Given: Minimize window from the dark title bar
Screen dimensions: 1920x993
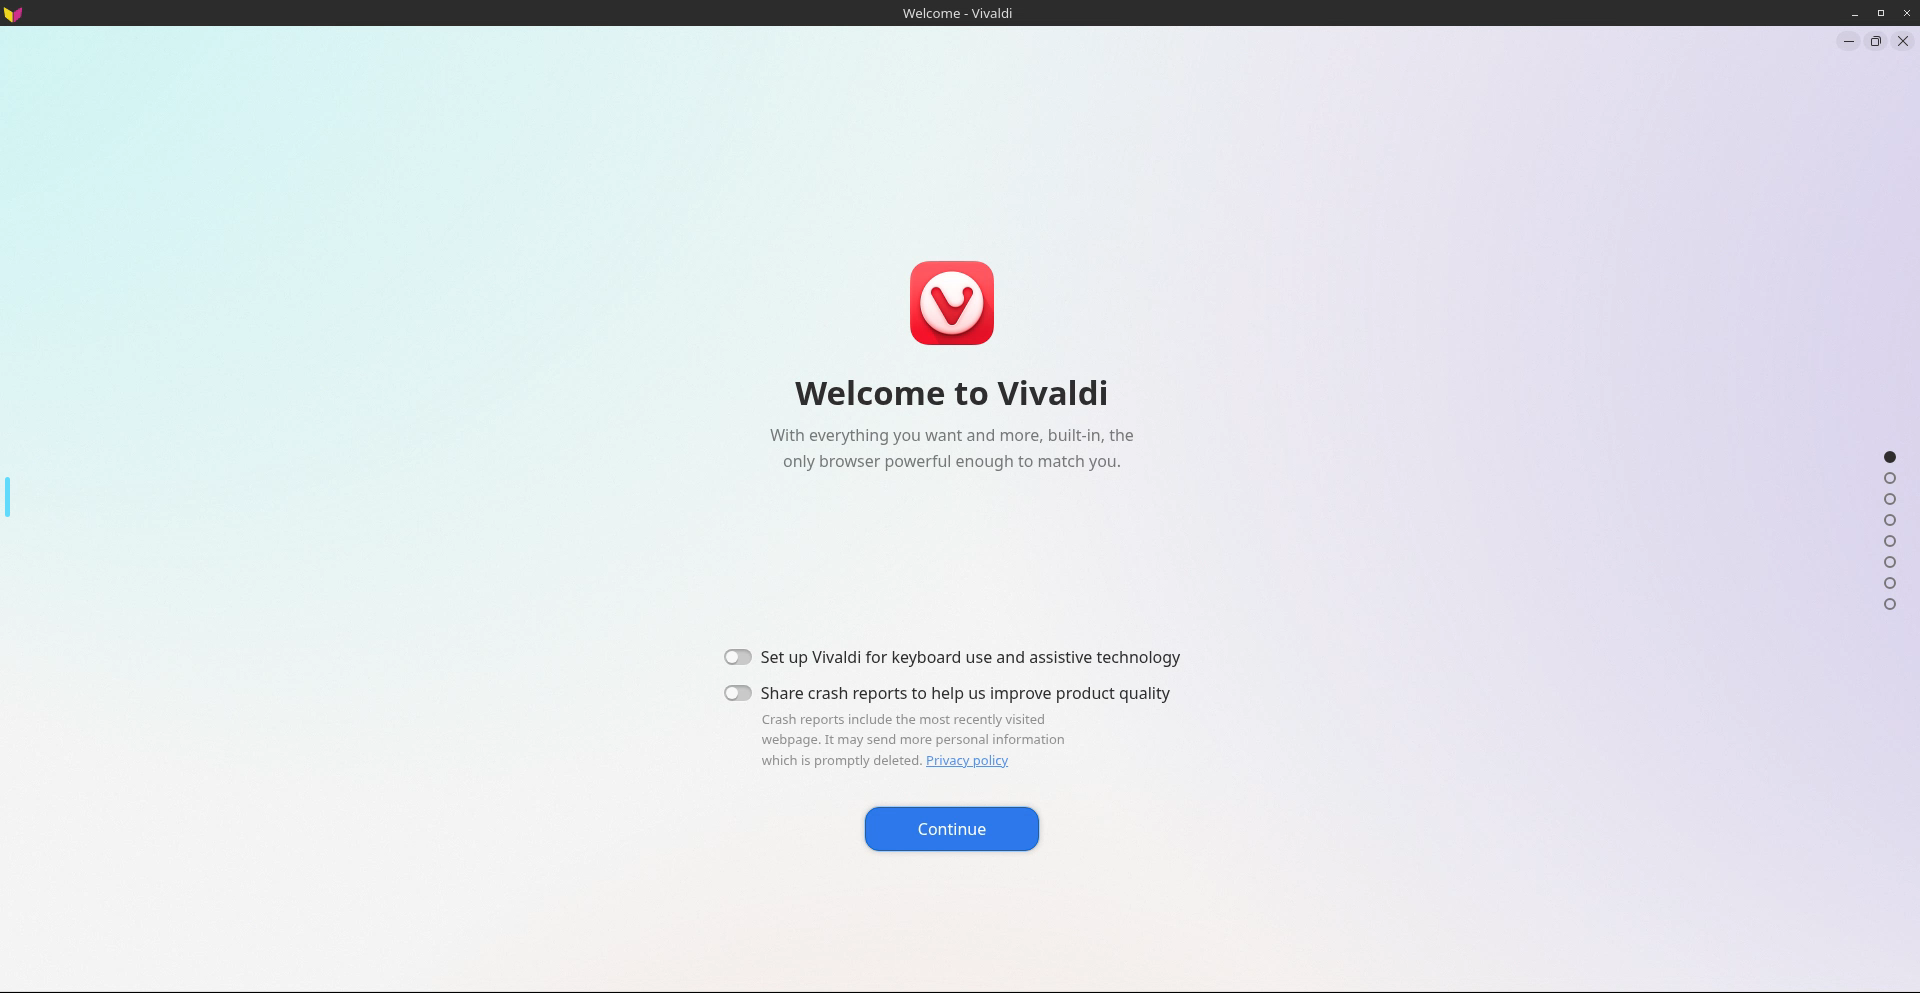Looking at the screenshot, I should coord(1855,13).
